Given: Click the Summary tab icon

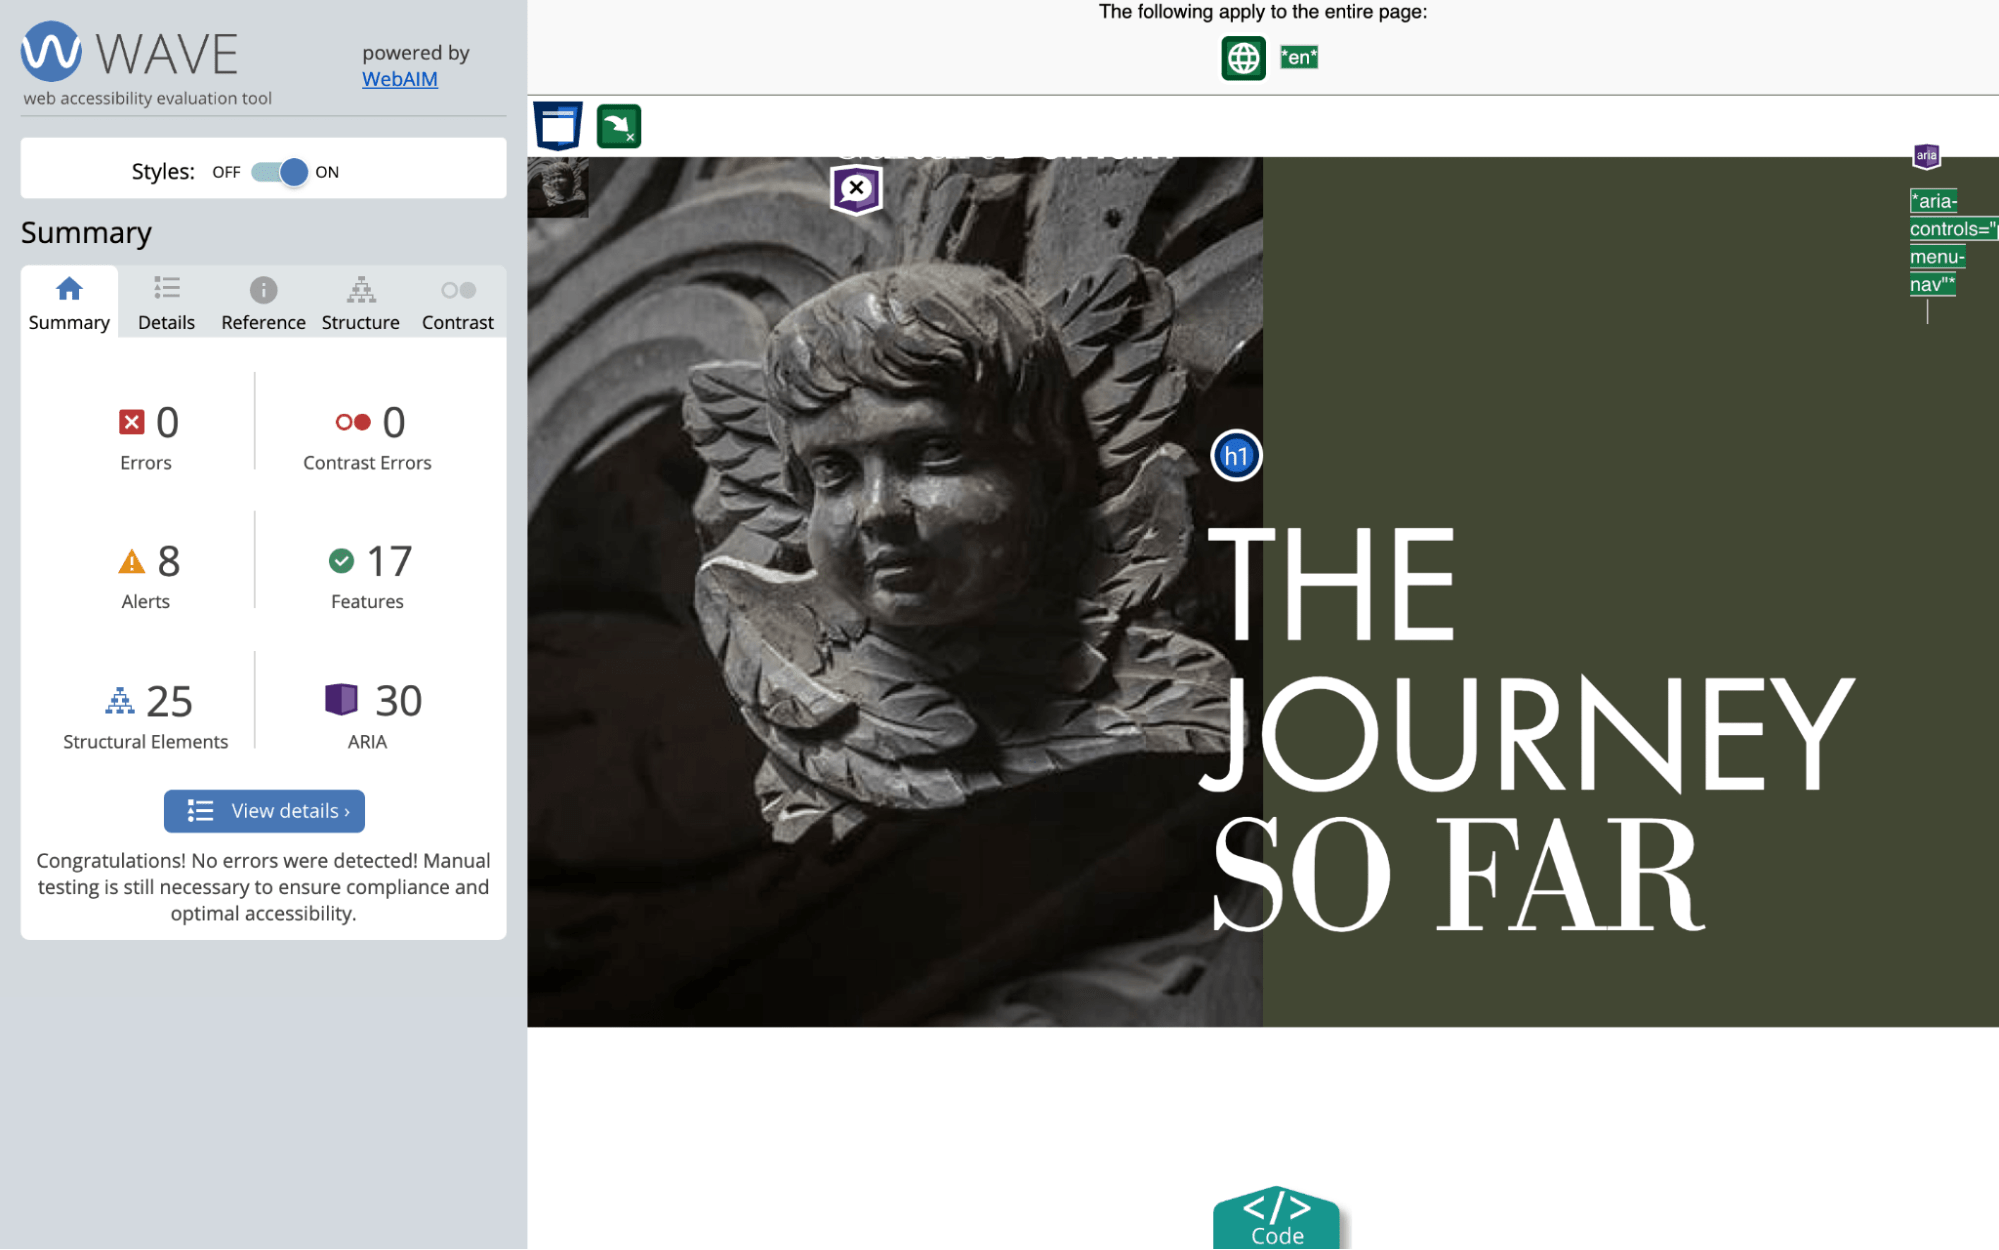Looking at the screenshot, I should [x=69, y=288].
